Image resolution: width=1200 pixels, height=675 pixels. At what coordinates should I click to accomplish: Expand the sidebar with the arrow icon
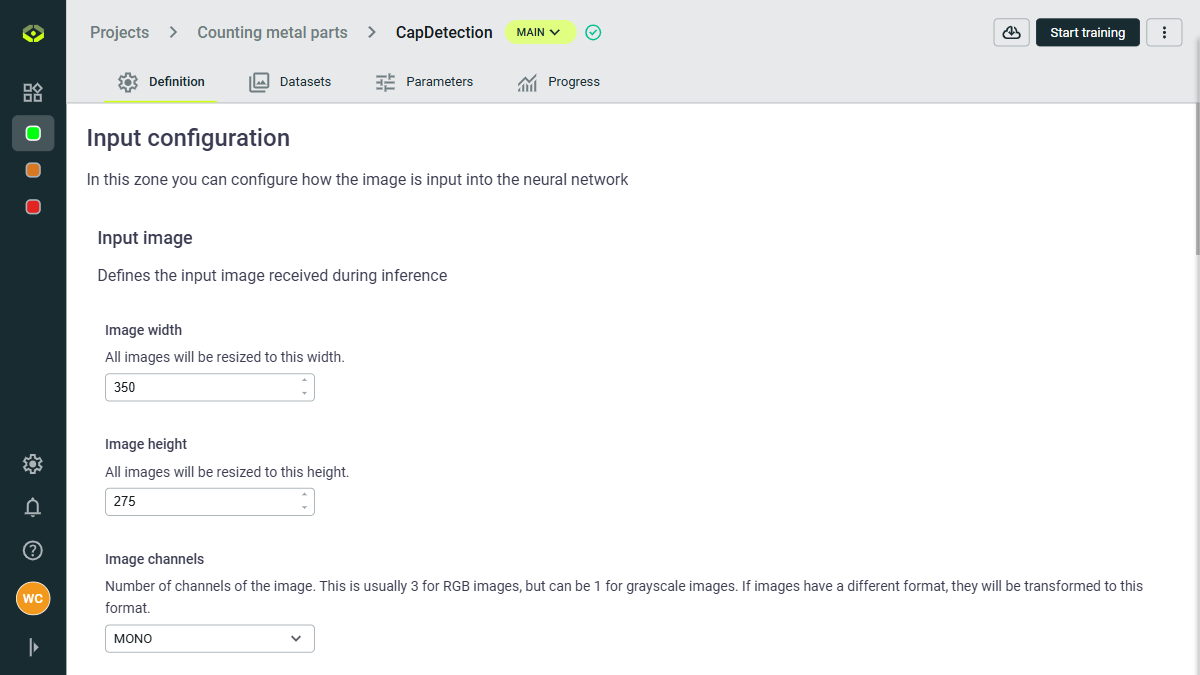(33, 647)
